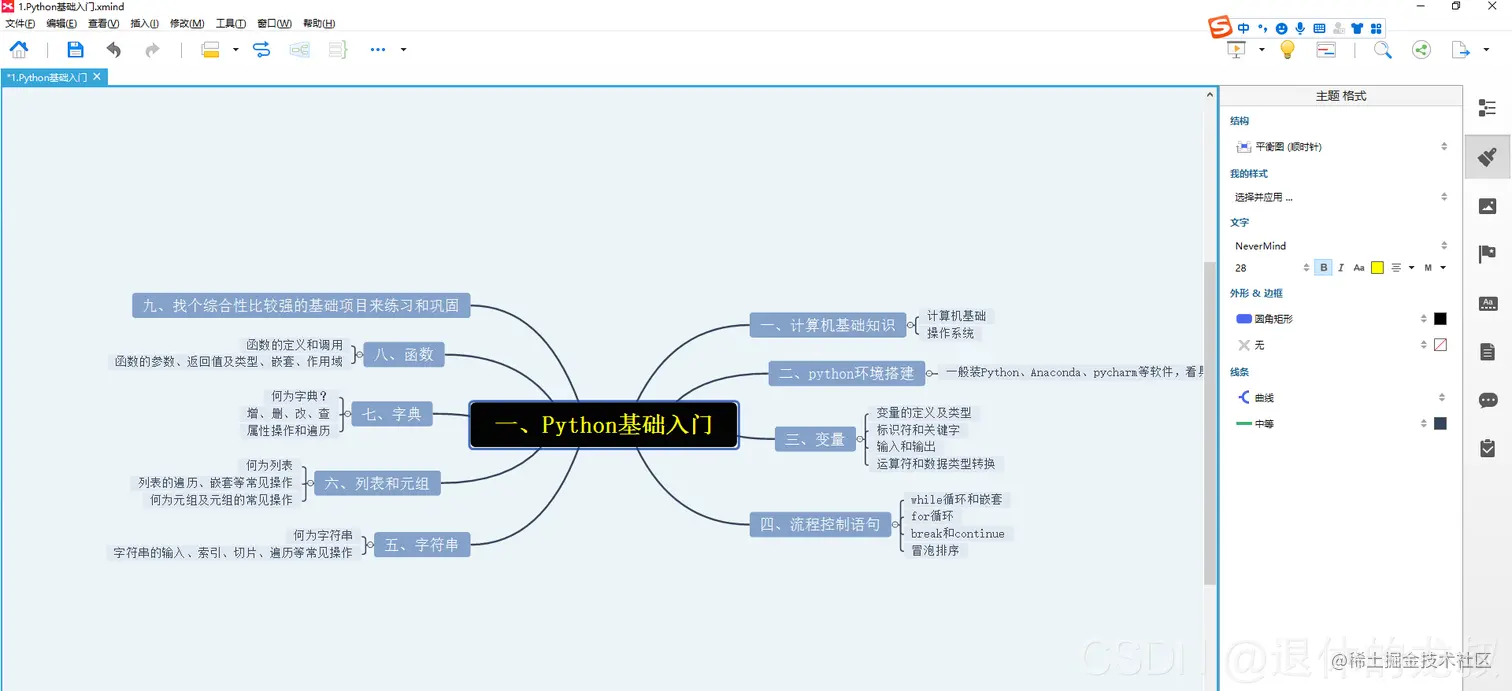The width and height of the screenshot is (1512, 691).
Task: Start presentation mode from the top-right icon
Action: 1238,49
